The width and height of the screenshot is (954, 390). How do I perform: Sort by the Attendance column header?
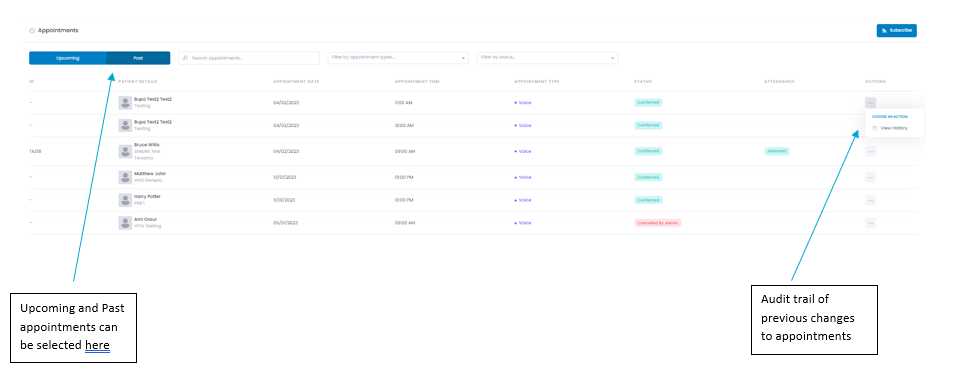click(779, 82)
